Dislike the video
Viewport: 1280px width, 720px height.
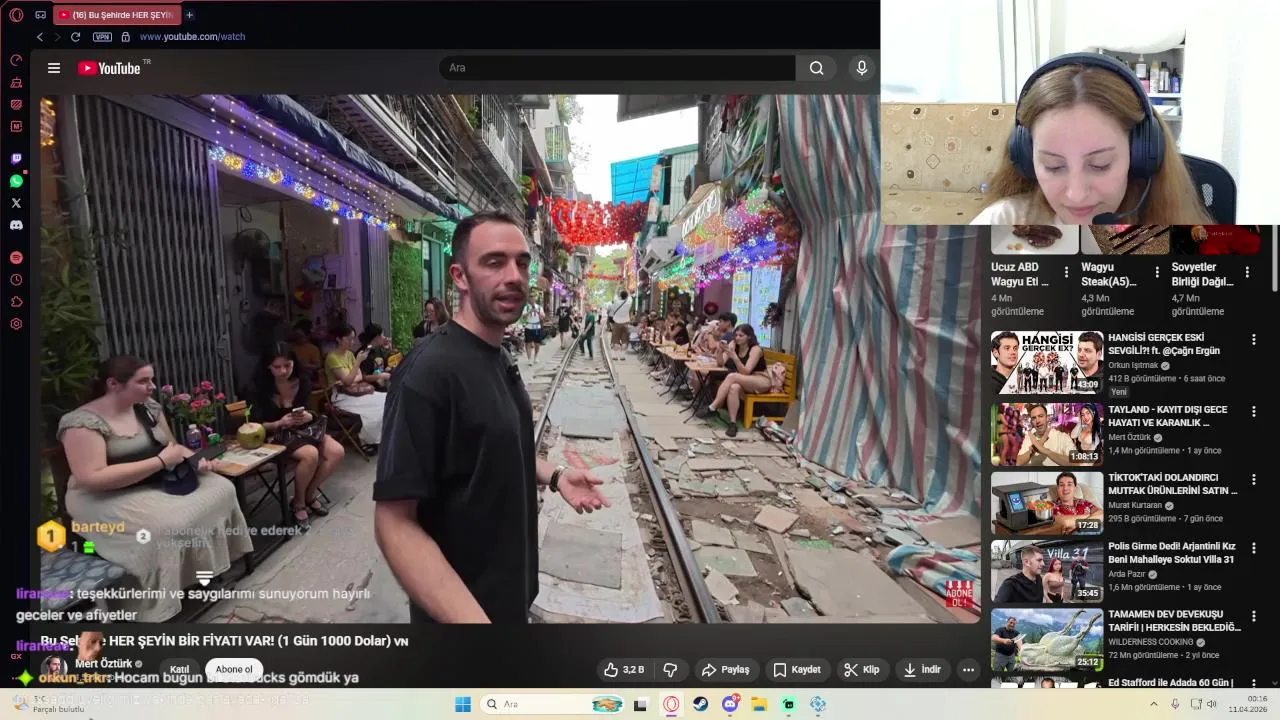tap(671, 670)
